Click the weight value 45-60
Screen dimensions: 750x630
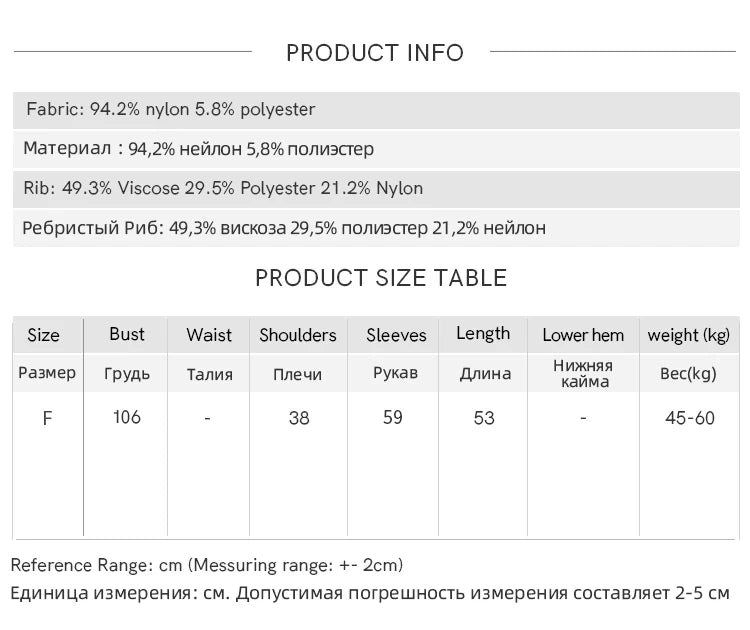coord(690,418)
